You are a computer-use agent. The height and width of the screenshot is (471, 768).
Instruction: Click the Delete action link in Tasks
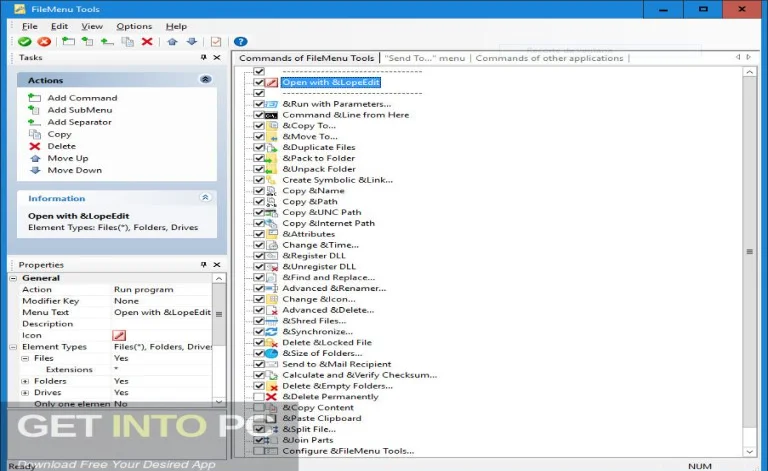(62, 146)
